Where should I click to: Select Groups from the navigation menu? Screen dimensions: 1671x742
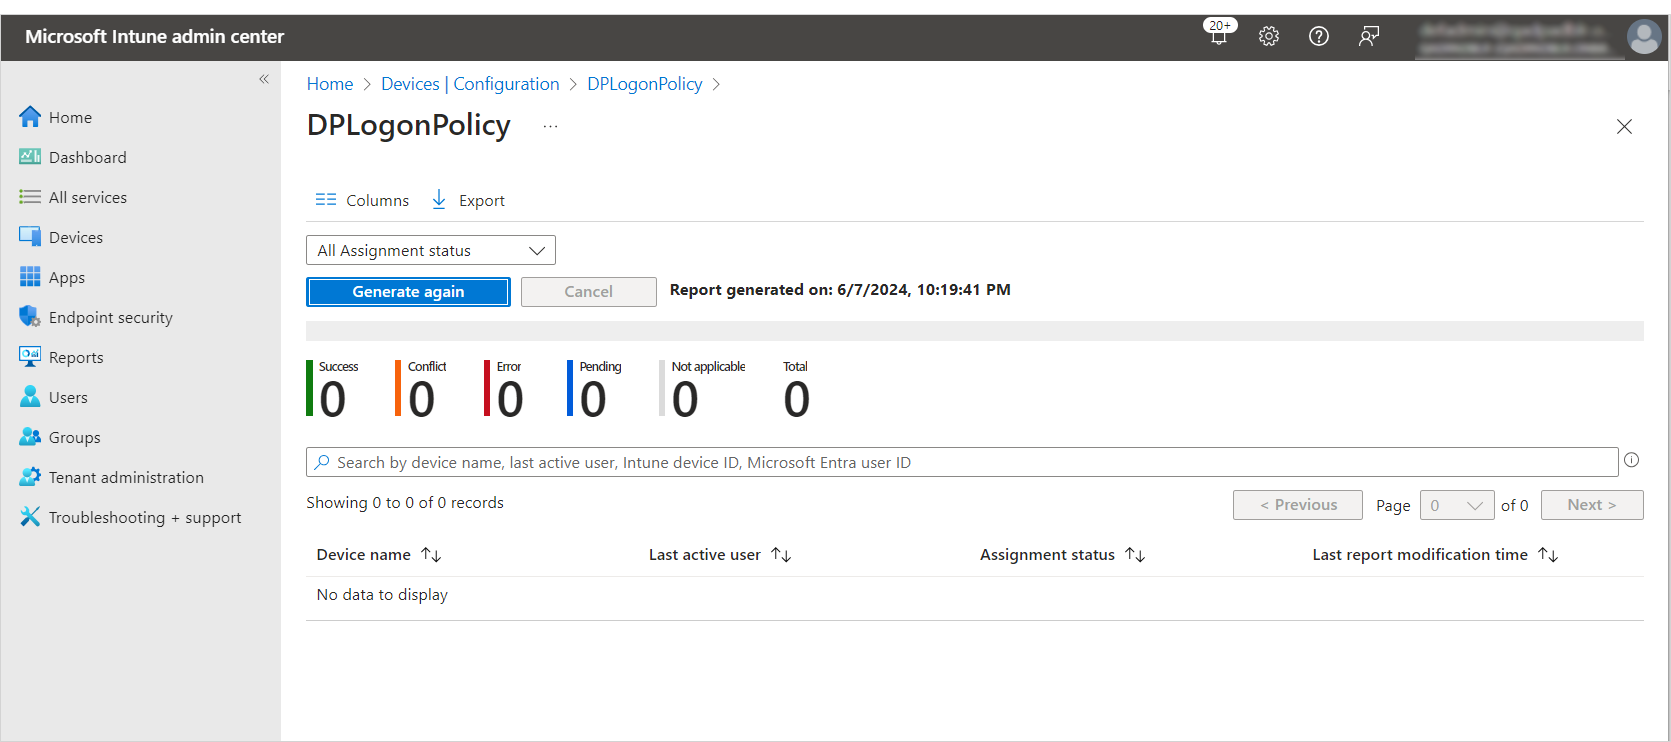click(74, 437)
